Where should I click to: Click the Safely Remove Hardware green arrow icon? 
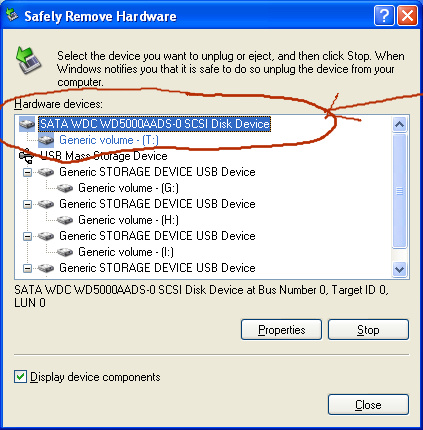28,60
